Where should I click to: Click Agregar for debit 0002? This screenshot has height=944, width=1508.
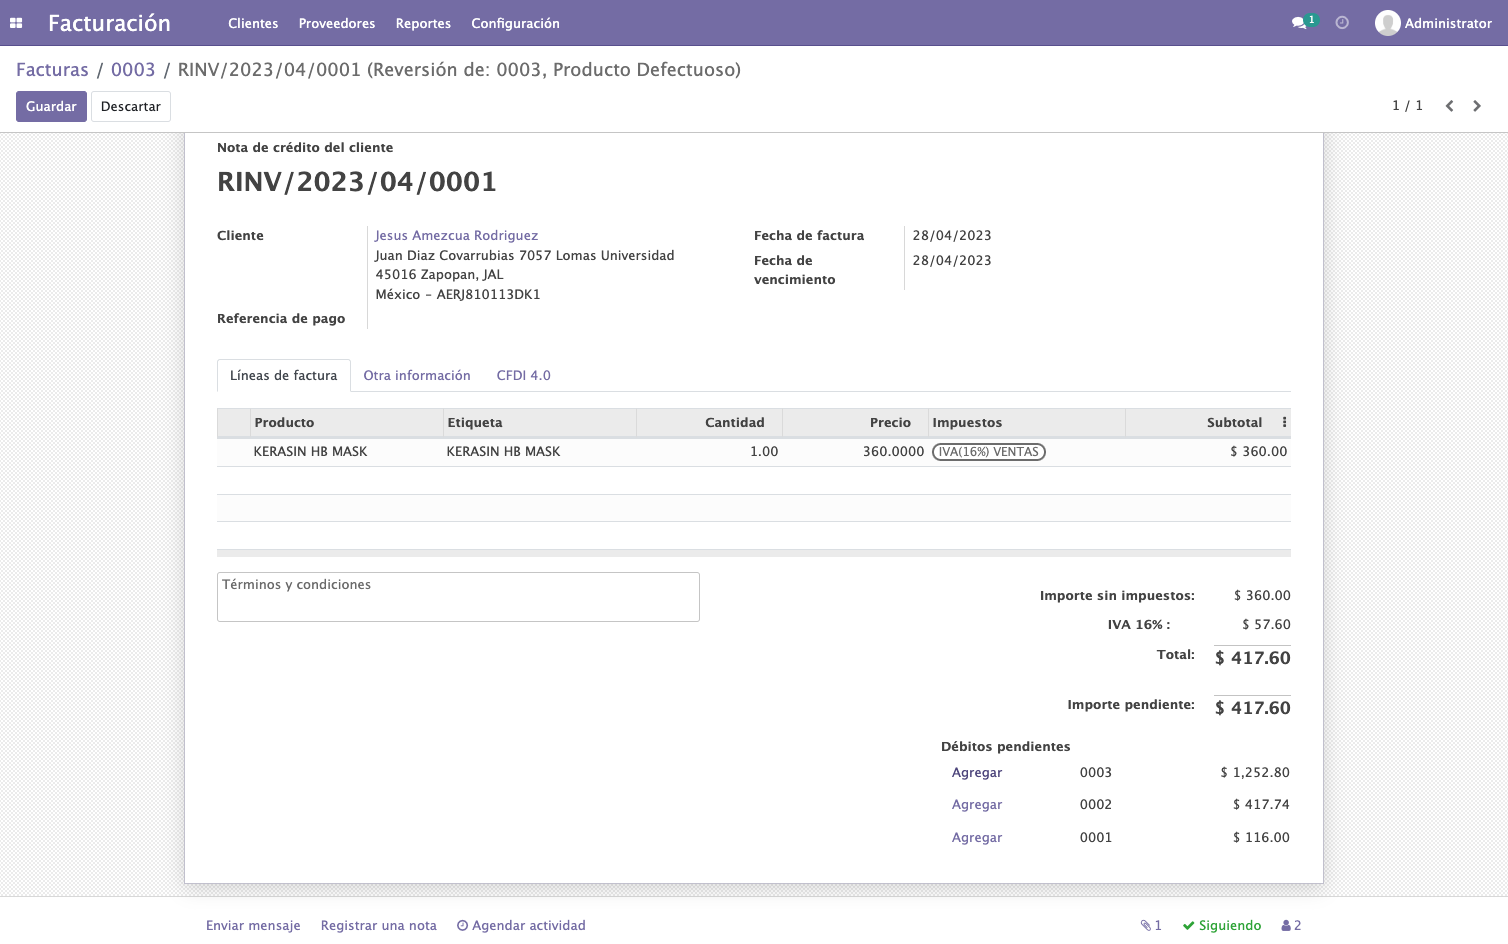(977, 805)
